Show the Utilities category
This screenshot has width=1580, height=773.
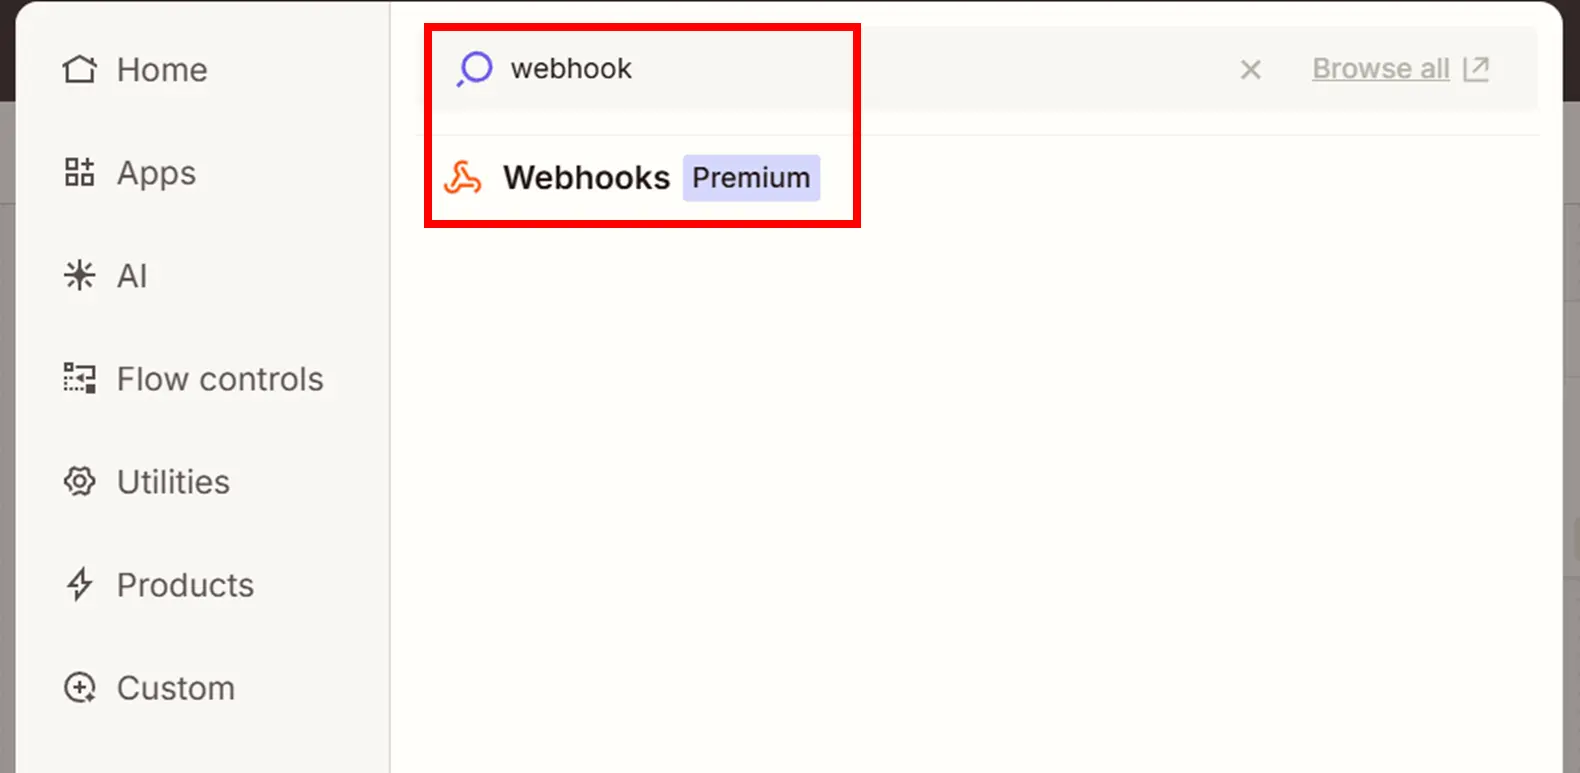tap(173, 482)
